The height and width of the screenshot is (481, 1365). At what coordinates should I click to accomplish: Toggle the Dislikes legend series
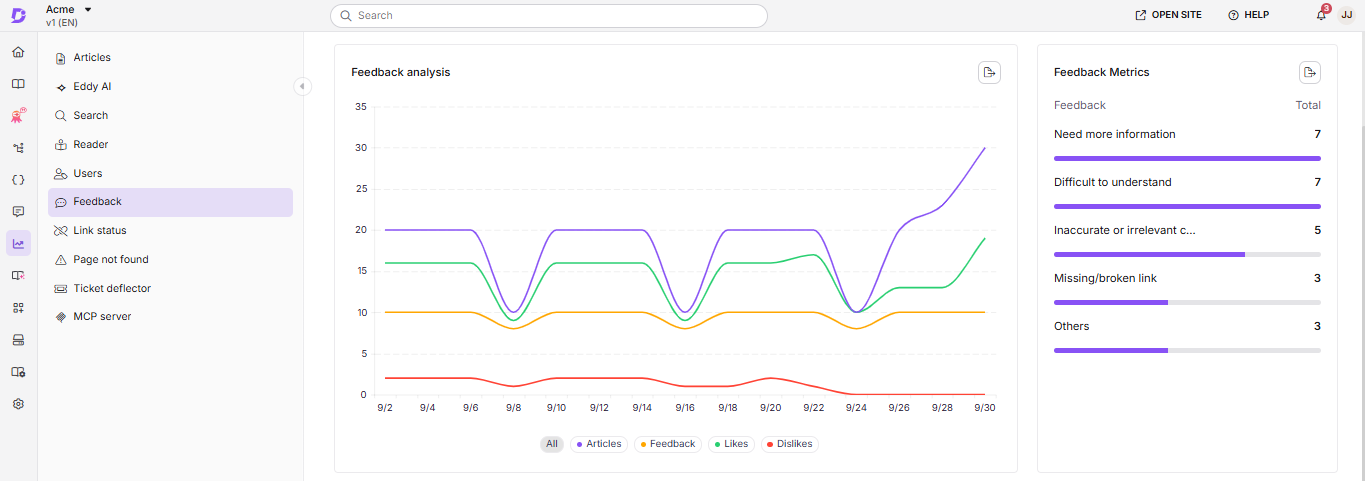(790, 444)
